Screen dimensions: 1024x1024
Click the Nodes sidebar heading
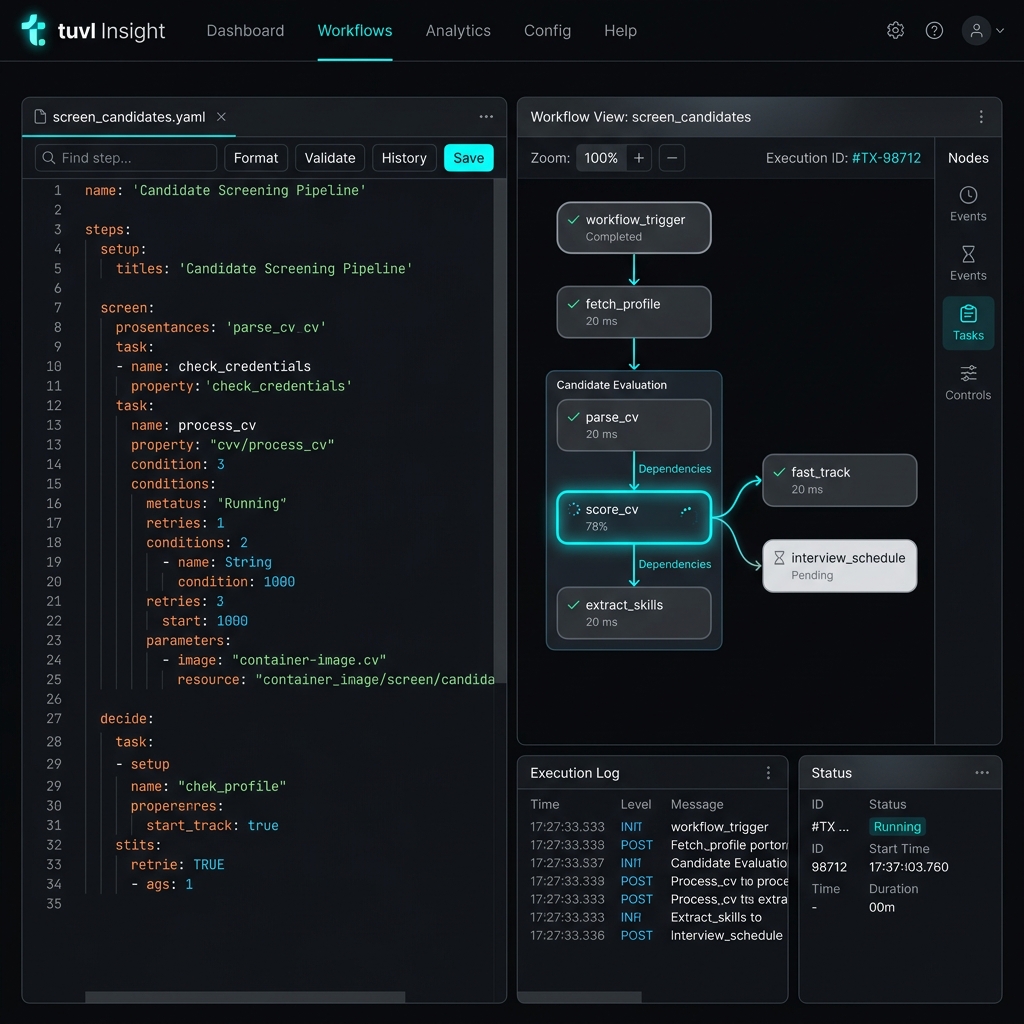(x=968, y=158)
